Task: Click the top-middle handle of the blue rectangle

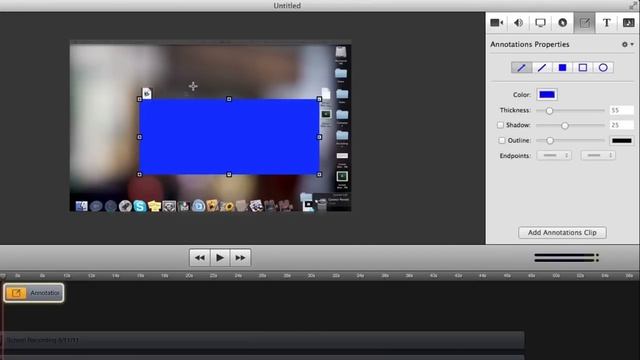Action: 229,99
